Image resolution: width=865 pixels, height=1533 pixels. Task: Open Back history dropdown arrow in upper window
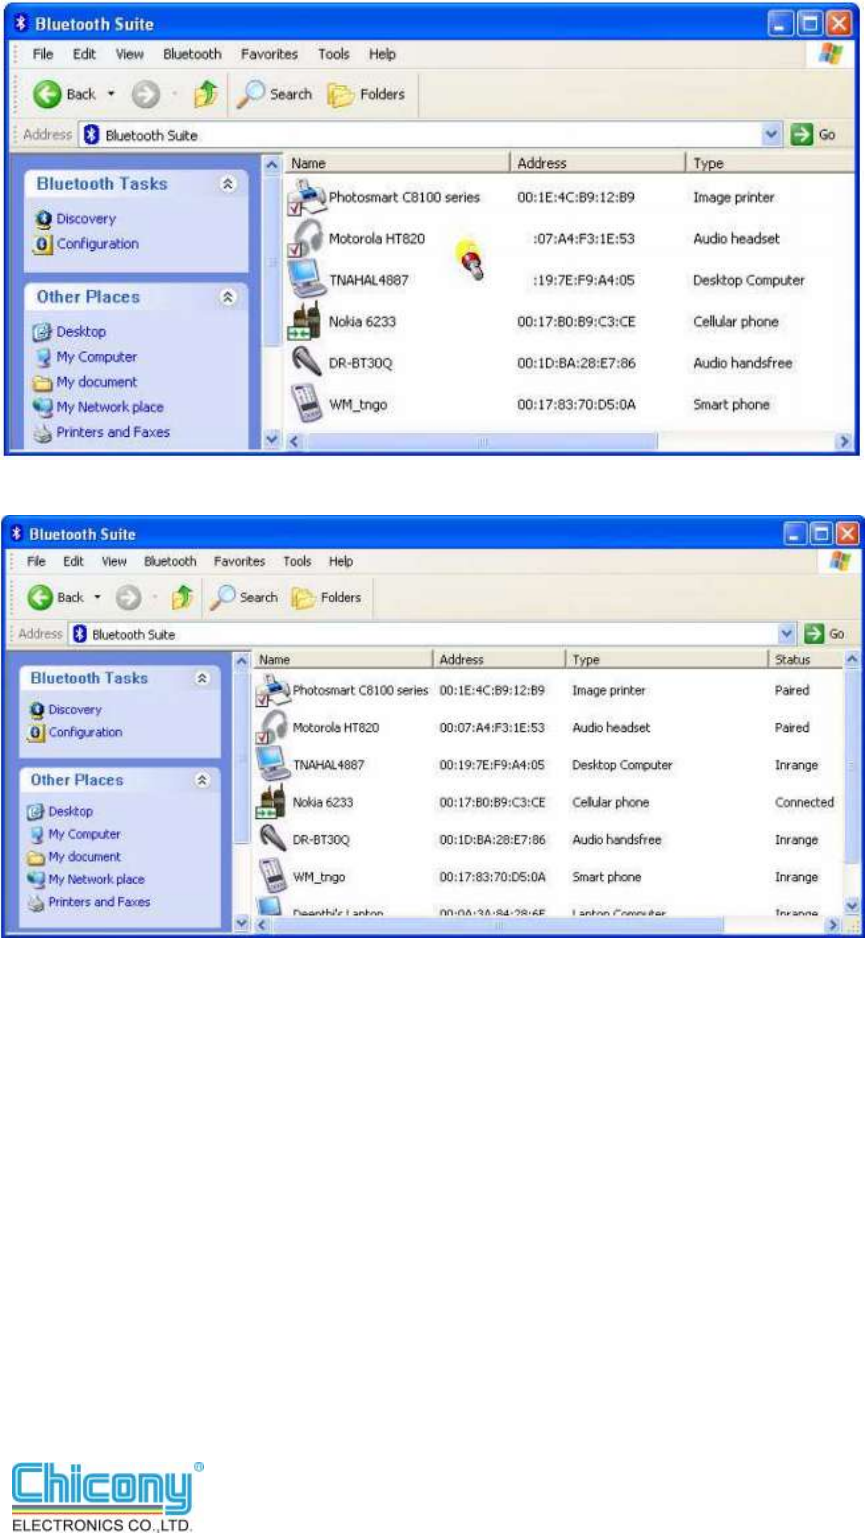click(x=111, y=94)
